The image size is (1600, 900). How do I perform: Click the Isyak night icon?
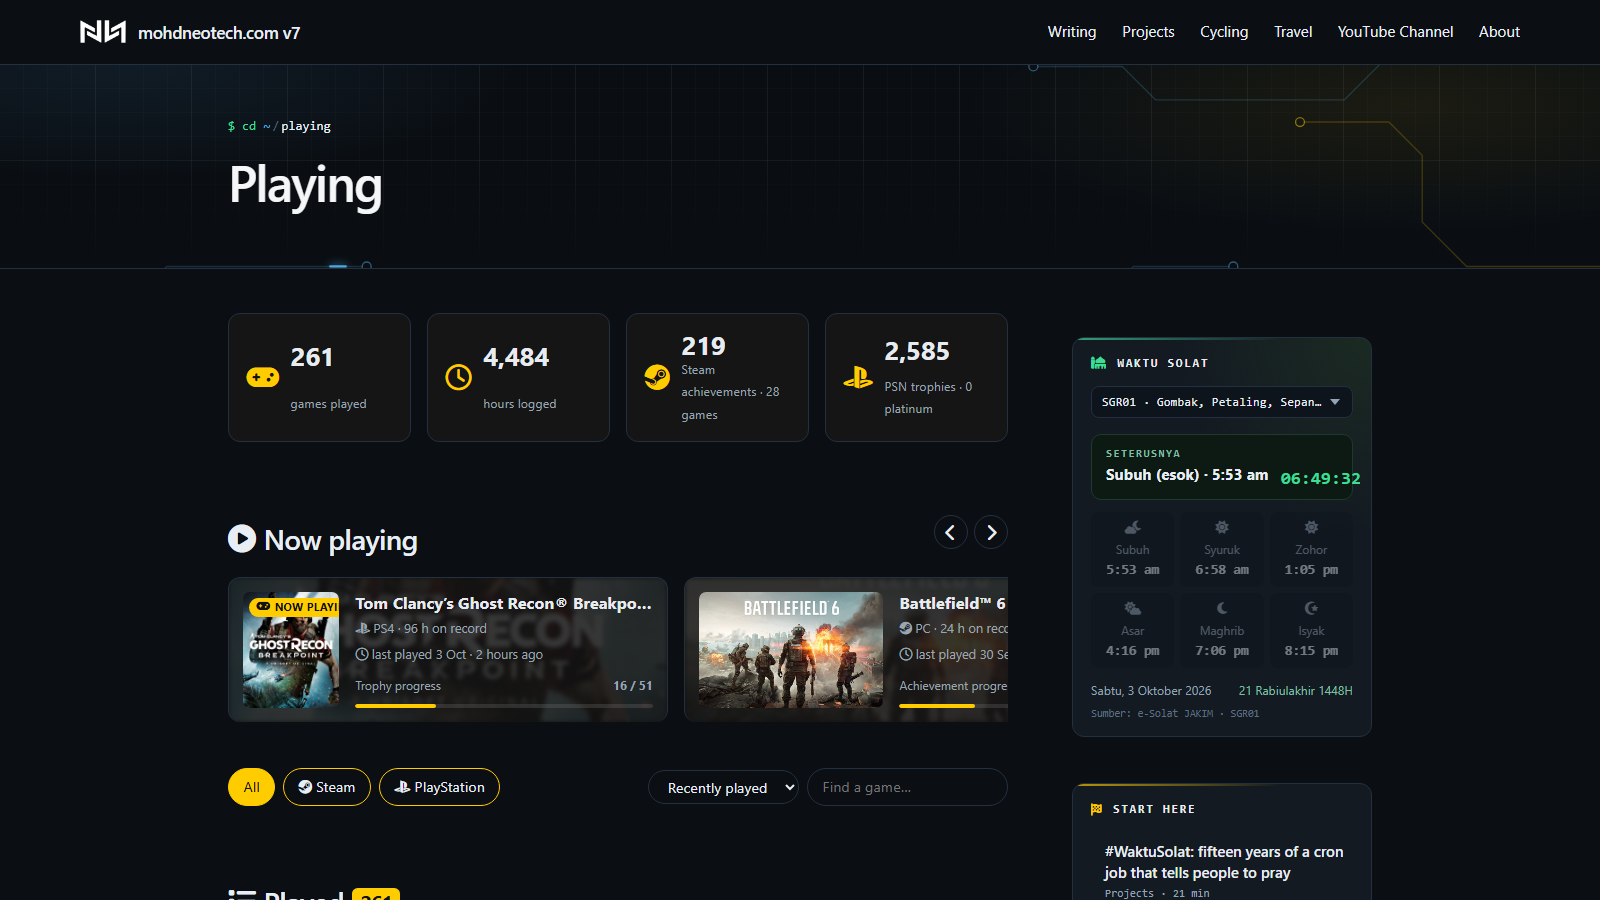(x=1311, y=608)
